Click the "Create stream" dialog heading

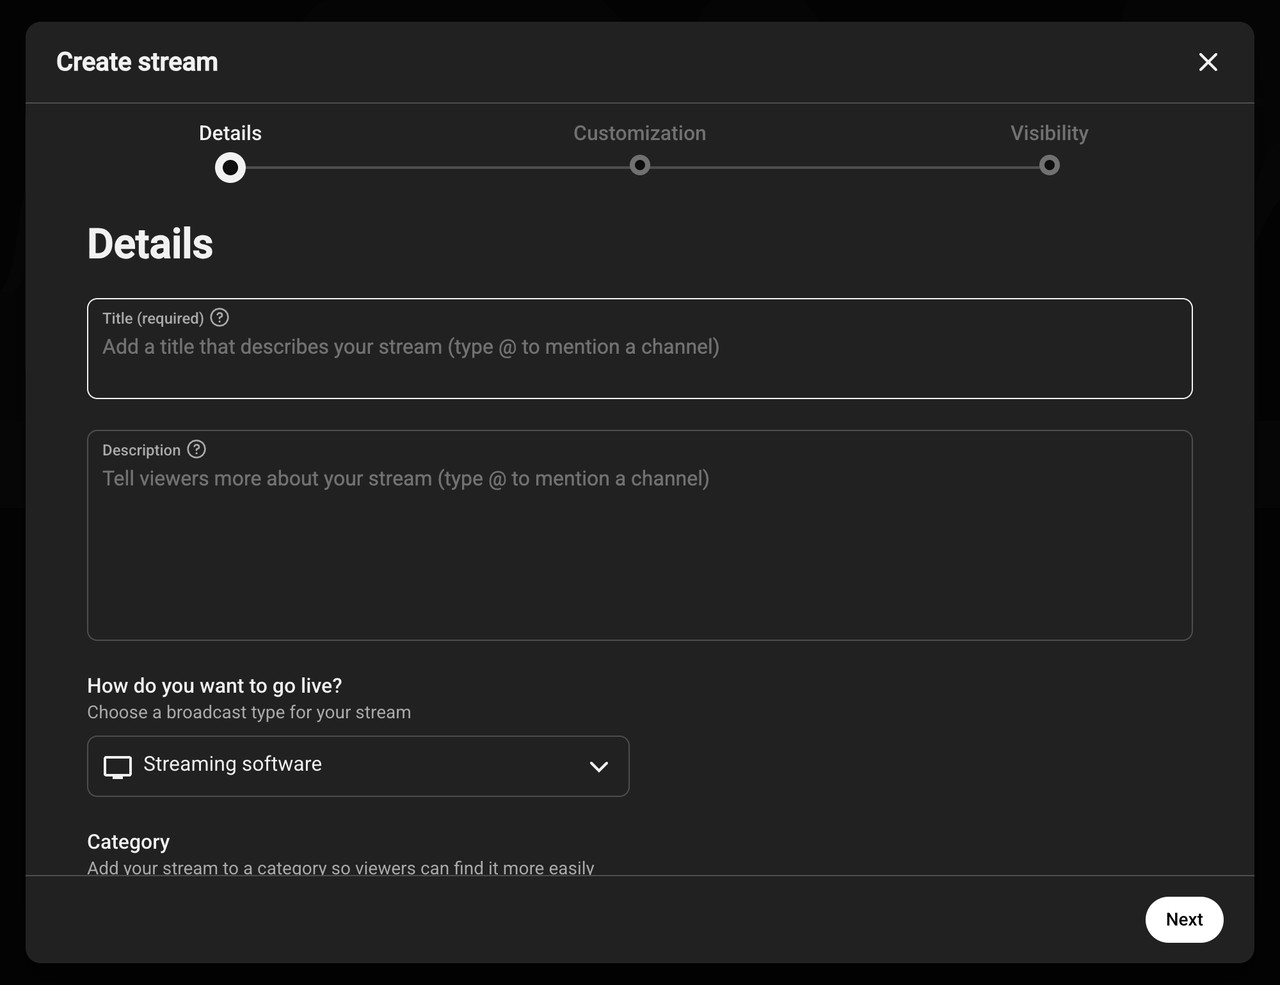pyautogui.click(x=137, y=62)
